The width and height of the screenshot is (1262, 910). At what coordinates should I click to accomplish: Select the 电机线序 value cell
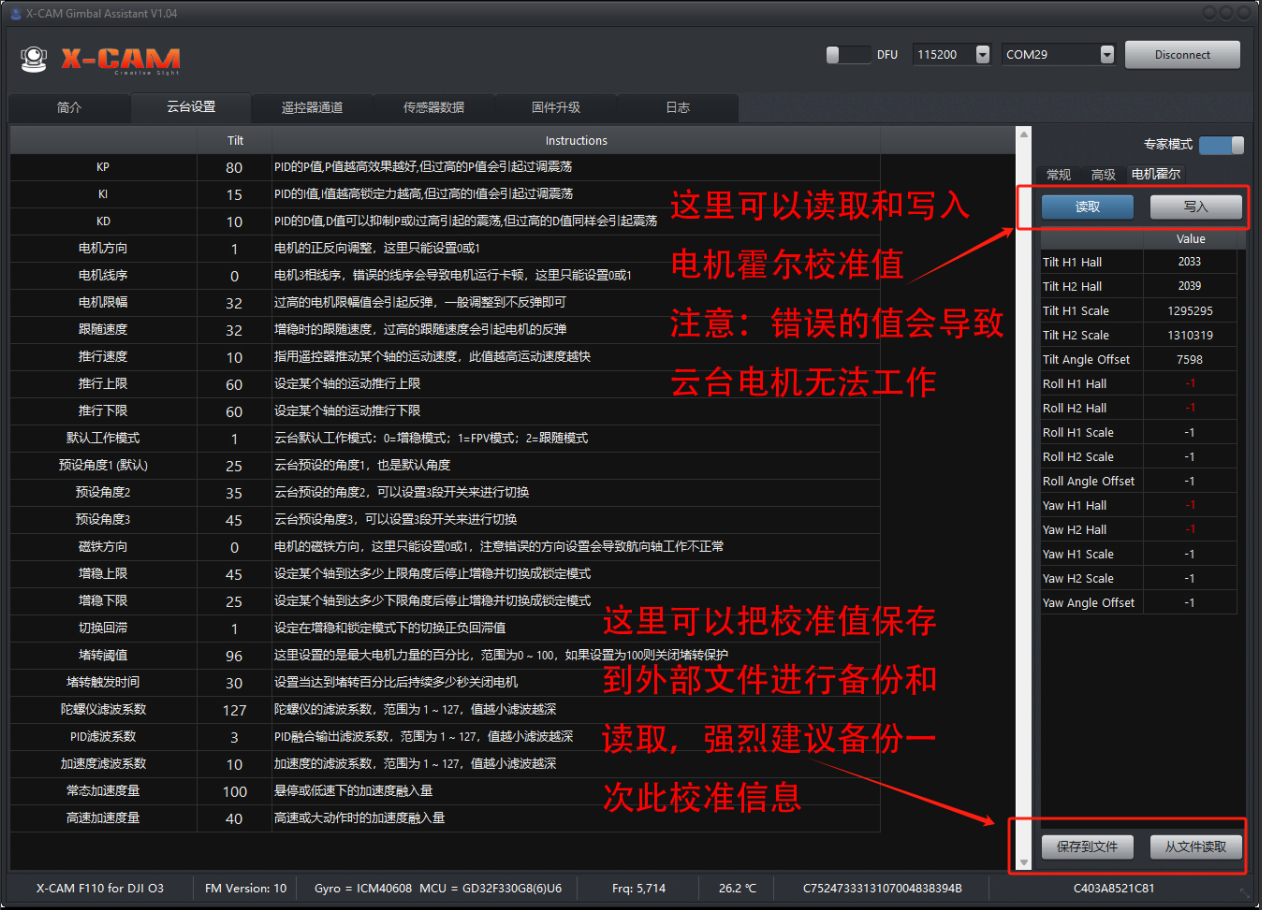click(234, 275)
